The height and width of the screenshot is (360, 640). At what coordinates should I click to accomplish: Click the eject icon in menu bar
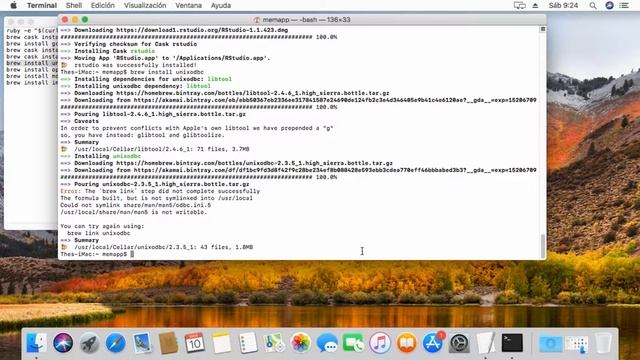click(535, 5)
